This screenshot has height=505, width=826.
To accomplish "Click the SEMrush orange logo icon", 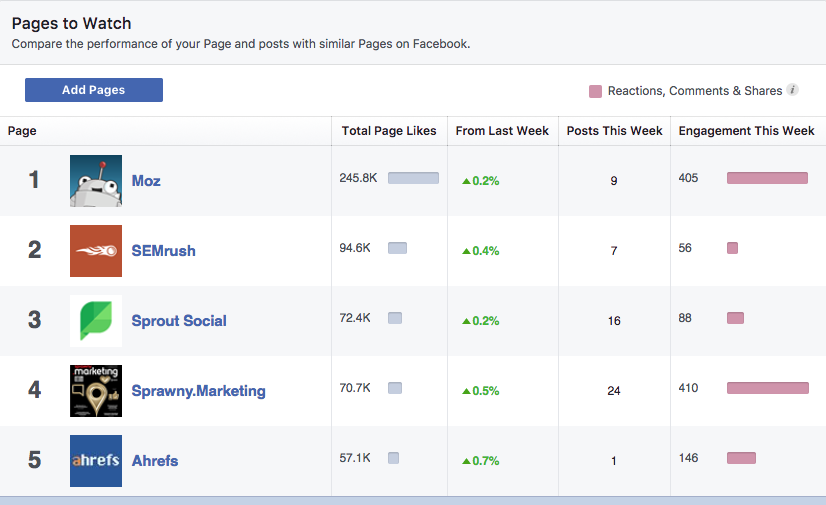I will point(96,251).
